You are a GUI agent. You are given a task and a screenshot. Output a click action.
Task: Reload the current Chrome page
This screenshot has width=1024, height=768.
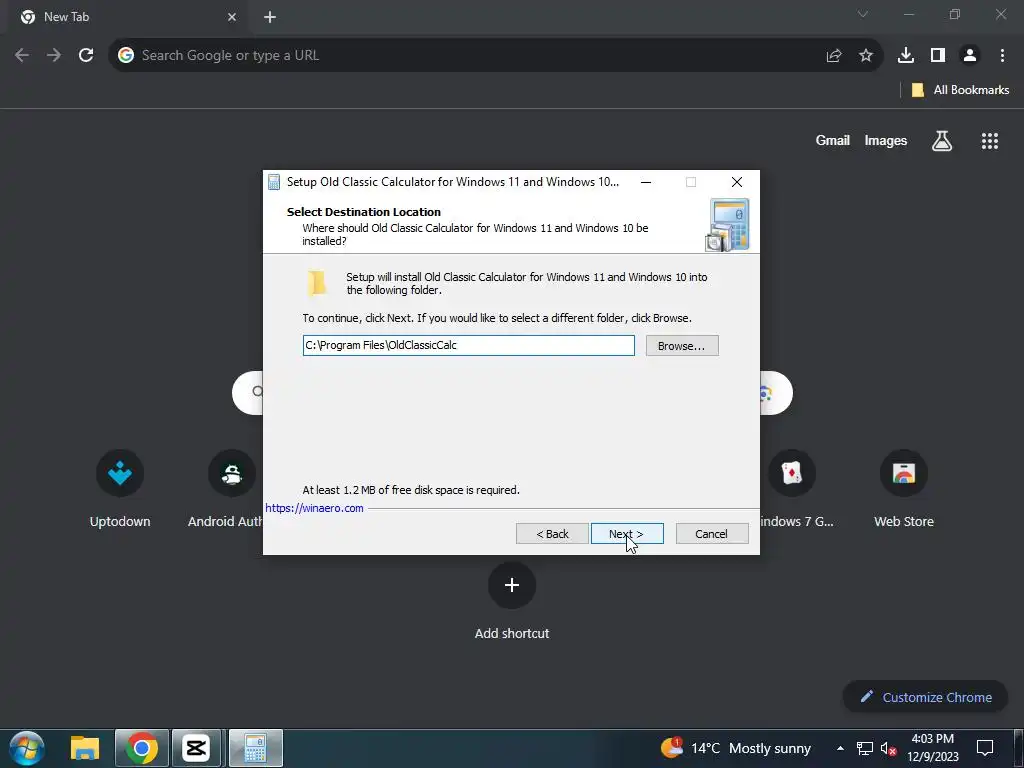86,56
